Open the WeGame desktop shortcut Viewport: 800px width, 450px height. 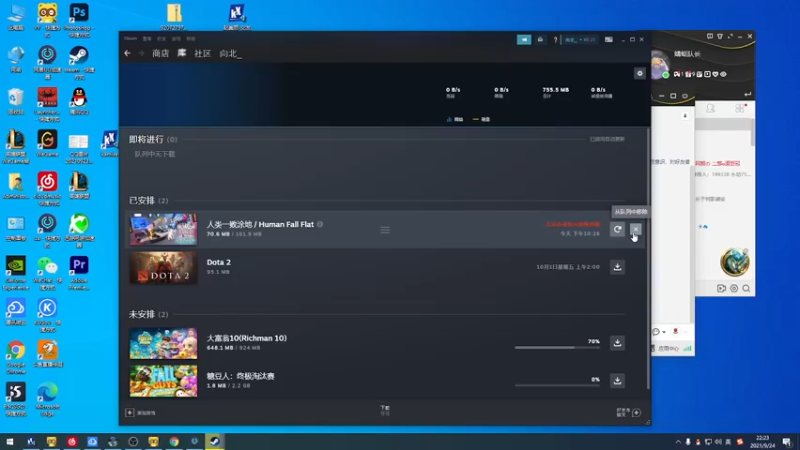click(x=47, y=143)
